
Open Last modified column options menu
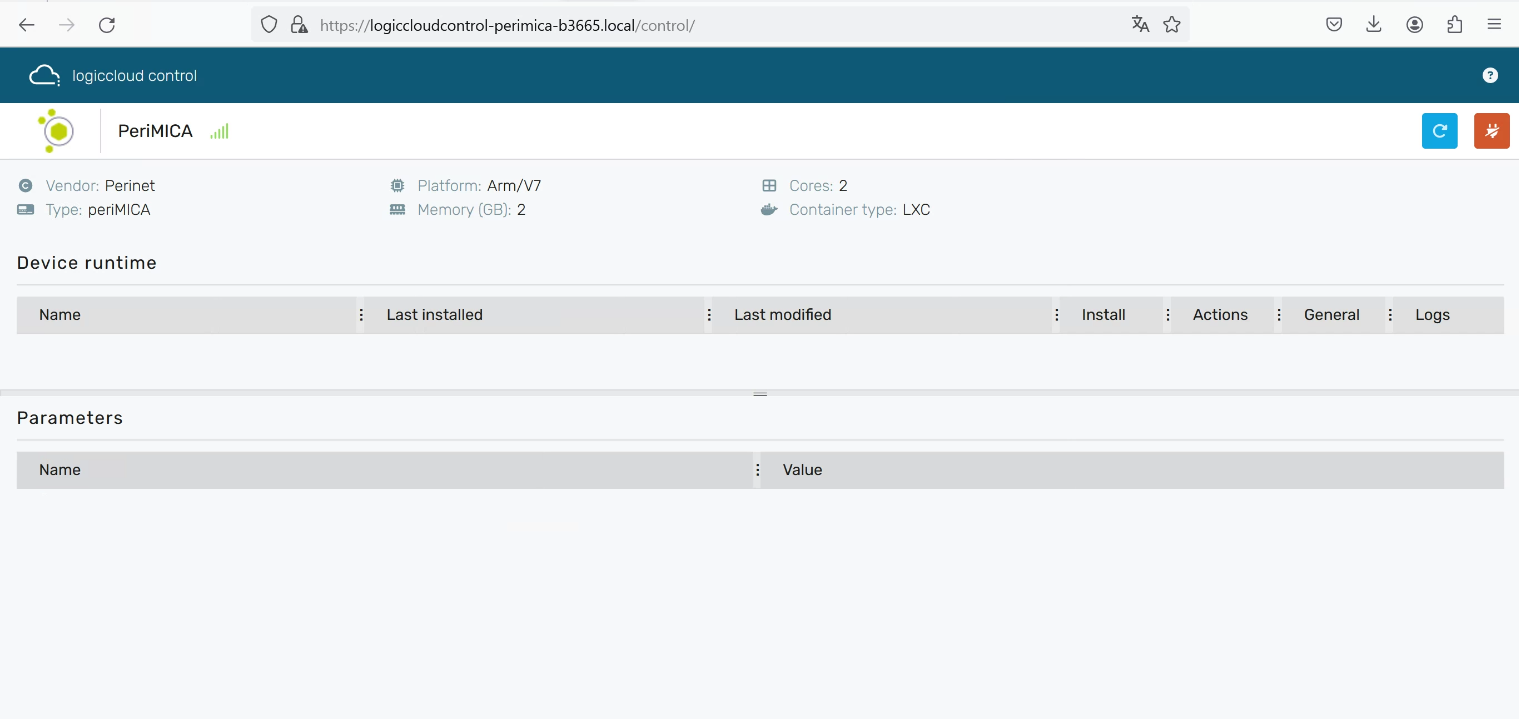point(1057,315)
